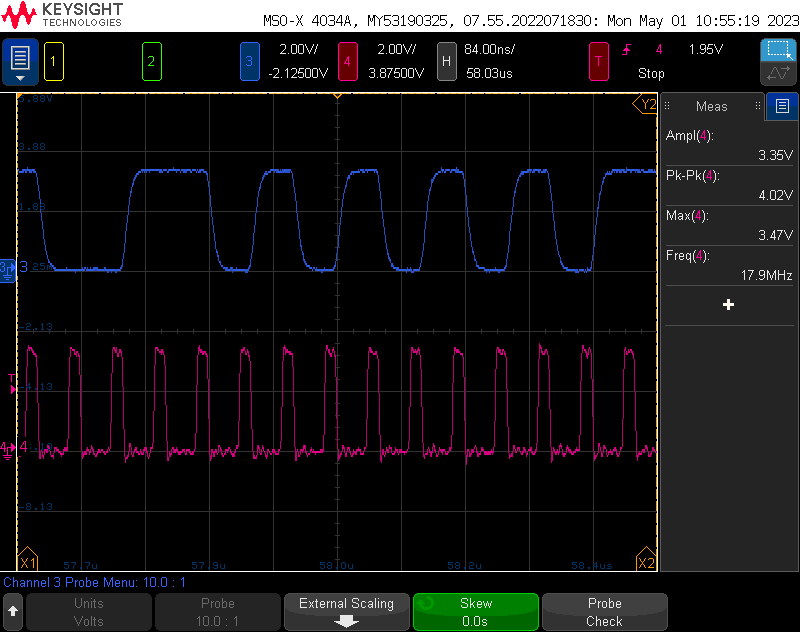The image size is (800, 632).
Task: Select the Y2 cursor marker
Action: click(647, 104)
